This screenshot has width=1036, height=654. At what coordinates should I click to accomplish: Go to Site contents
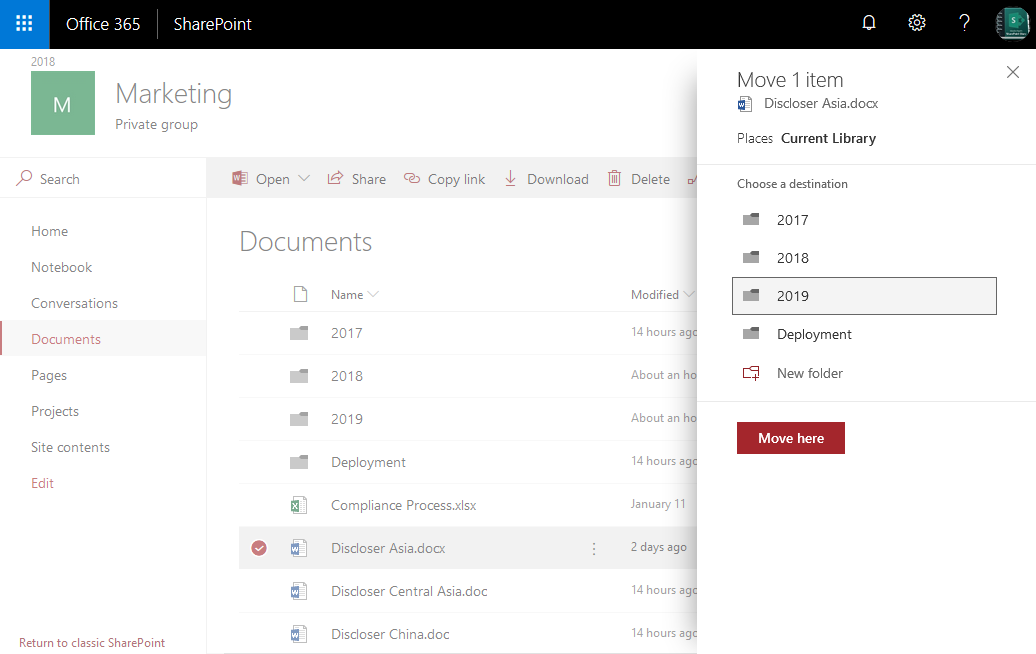coord(70,447)
